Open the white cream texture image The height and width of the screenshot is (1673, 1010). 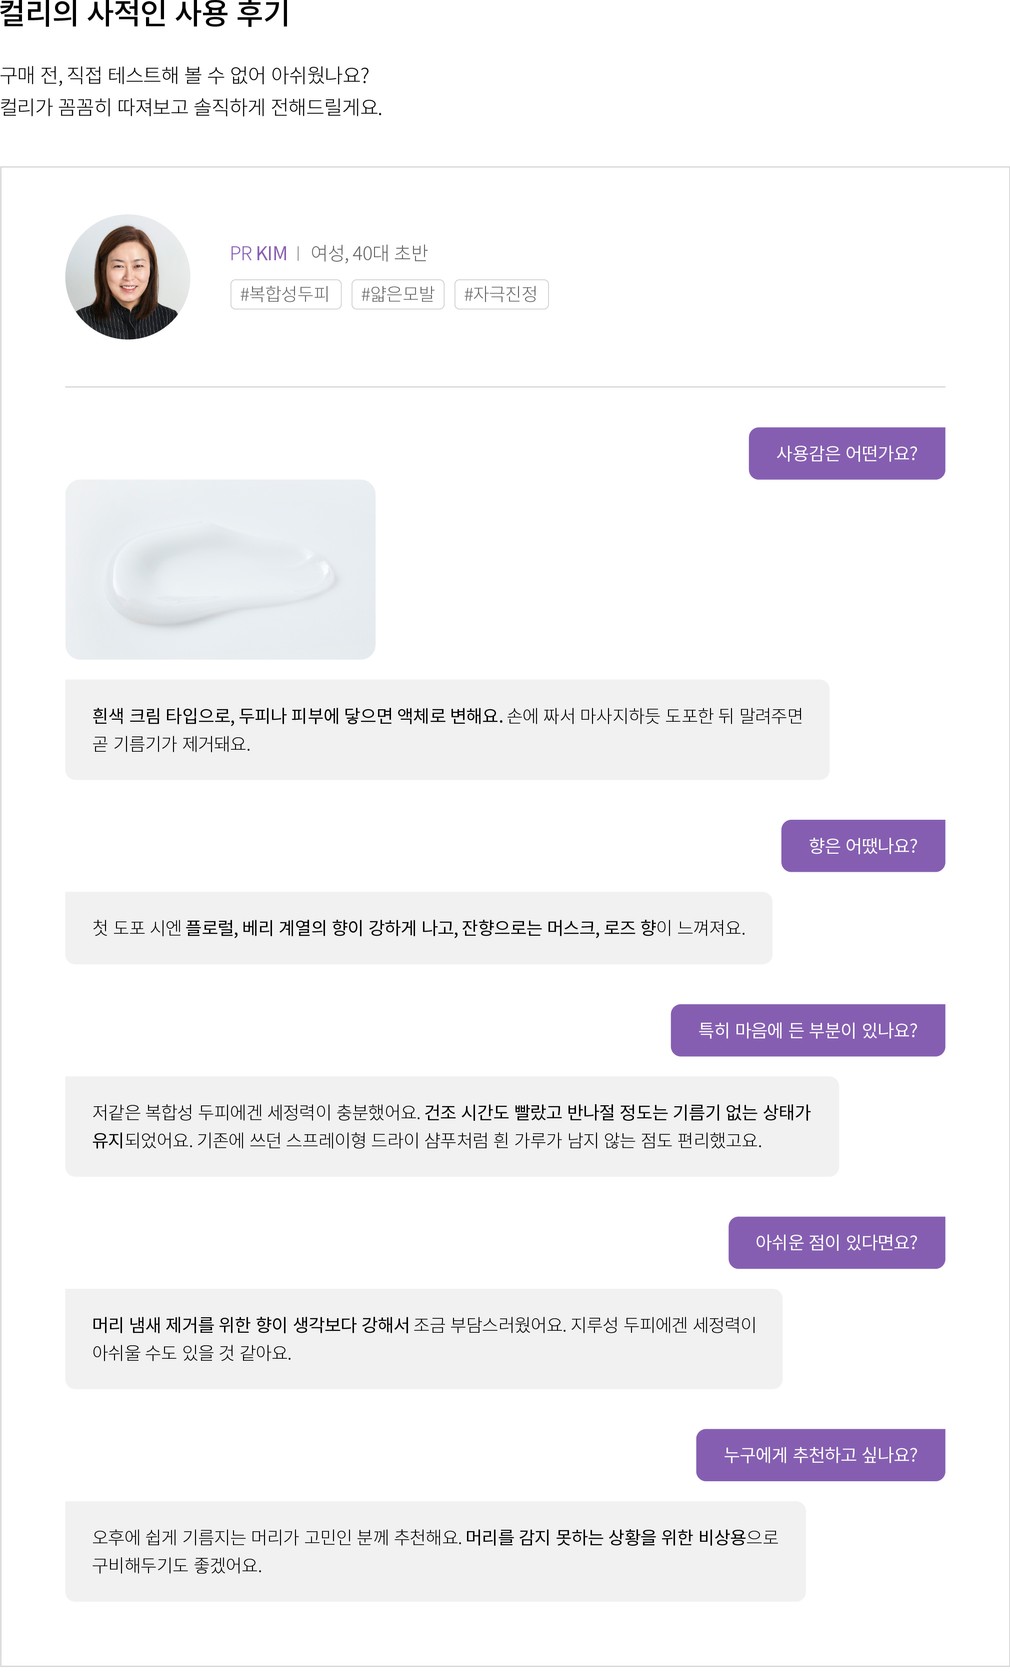coord(220,569)
